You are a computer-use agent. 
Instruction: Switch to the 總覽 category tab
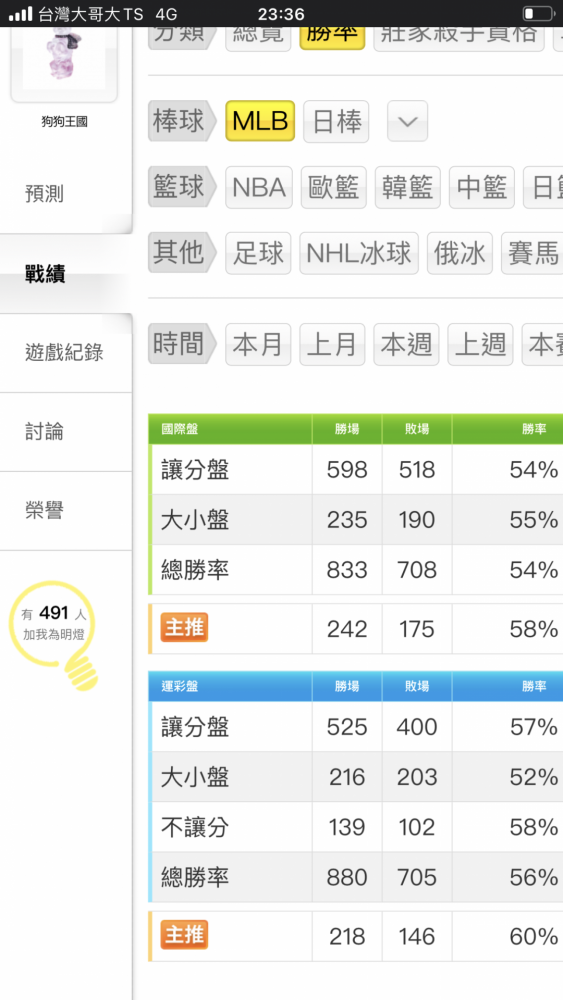[258, 37]
